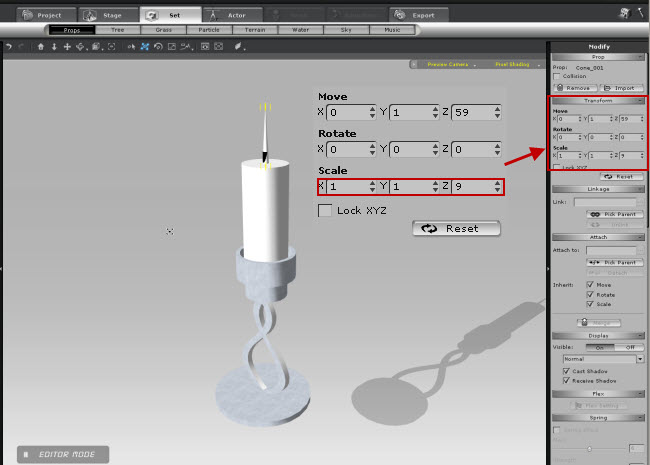Click the square zoom-region icon
The image size is (650, 465).
click(x=172, y=47)
